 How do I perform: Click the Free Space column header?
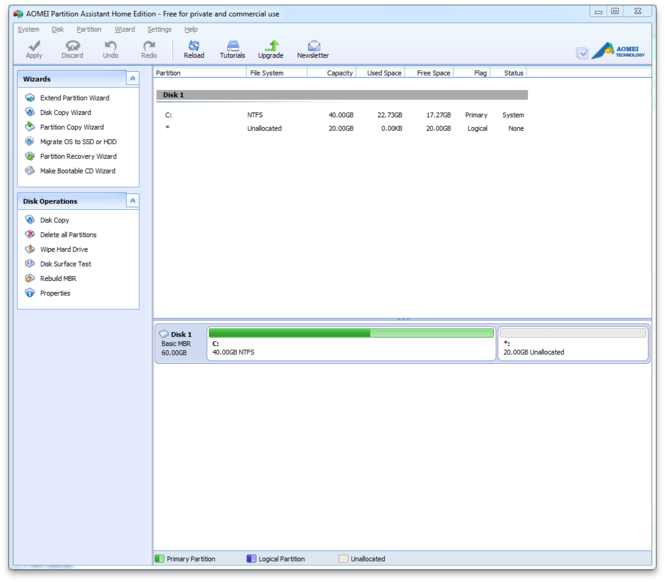[430, 73]
